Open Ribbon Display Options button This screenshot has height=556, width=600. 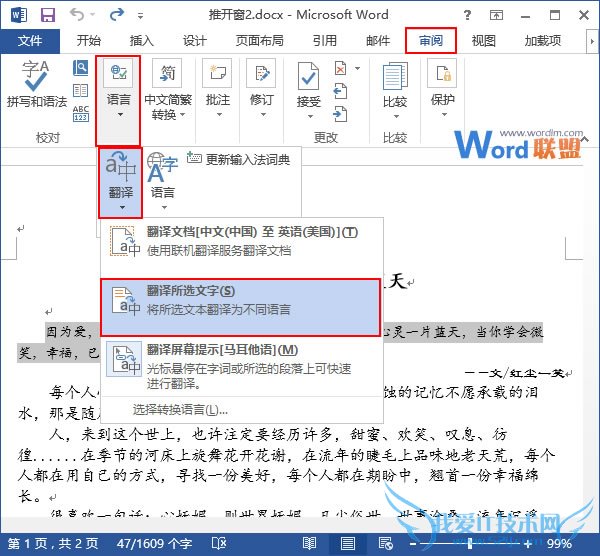pos(496,15)
